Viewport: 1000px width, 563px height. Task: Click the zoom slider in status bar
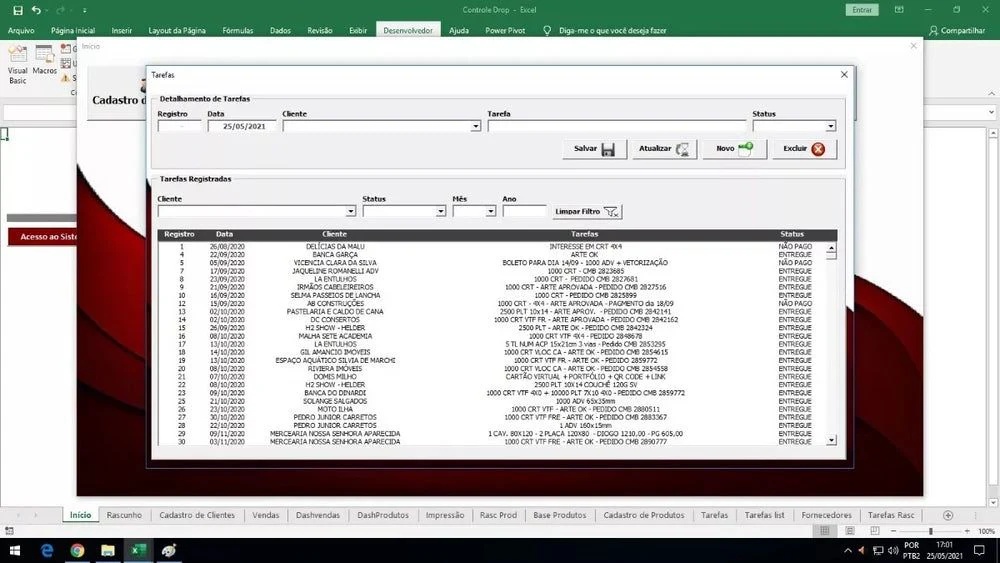[x=930, y=531]
